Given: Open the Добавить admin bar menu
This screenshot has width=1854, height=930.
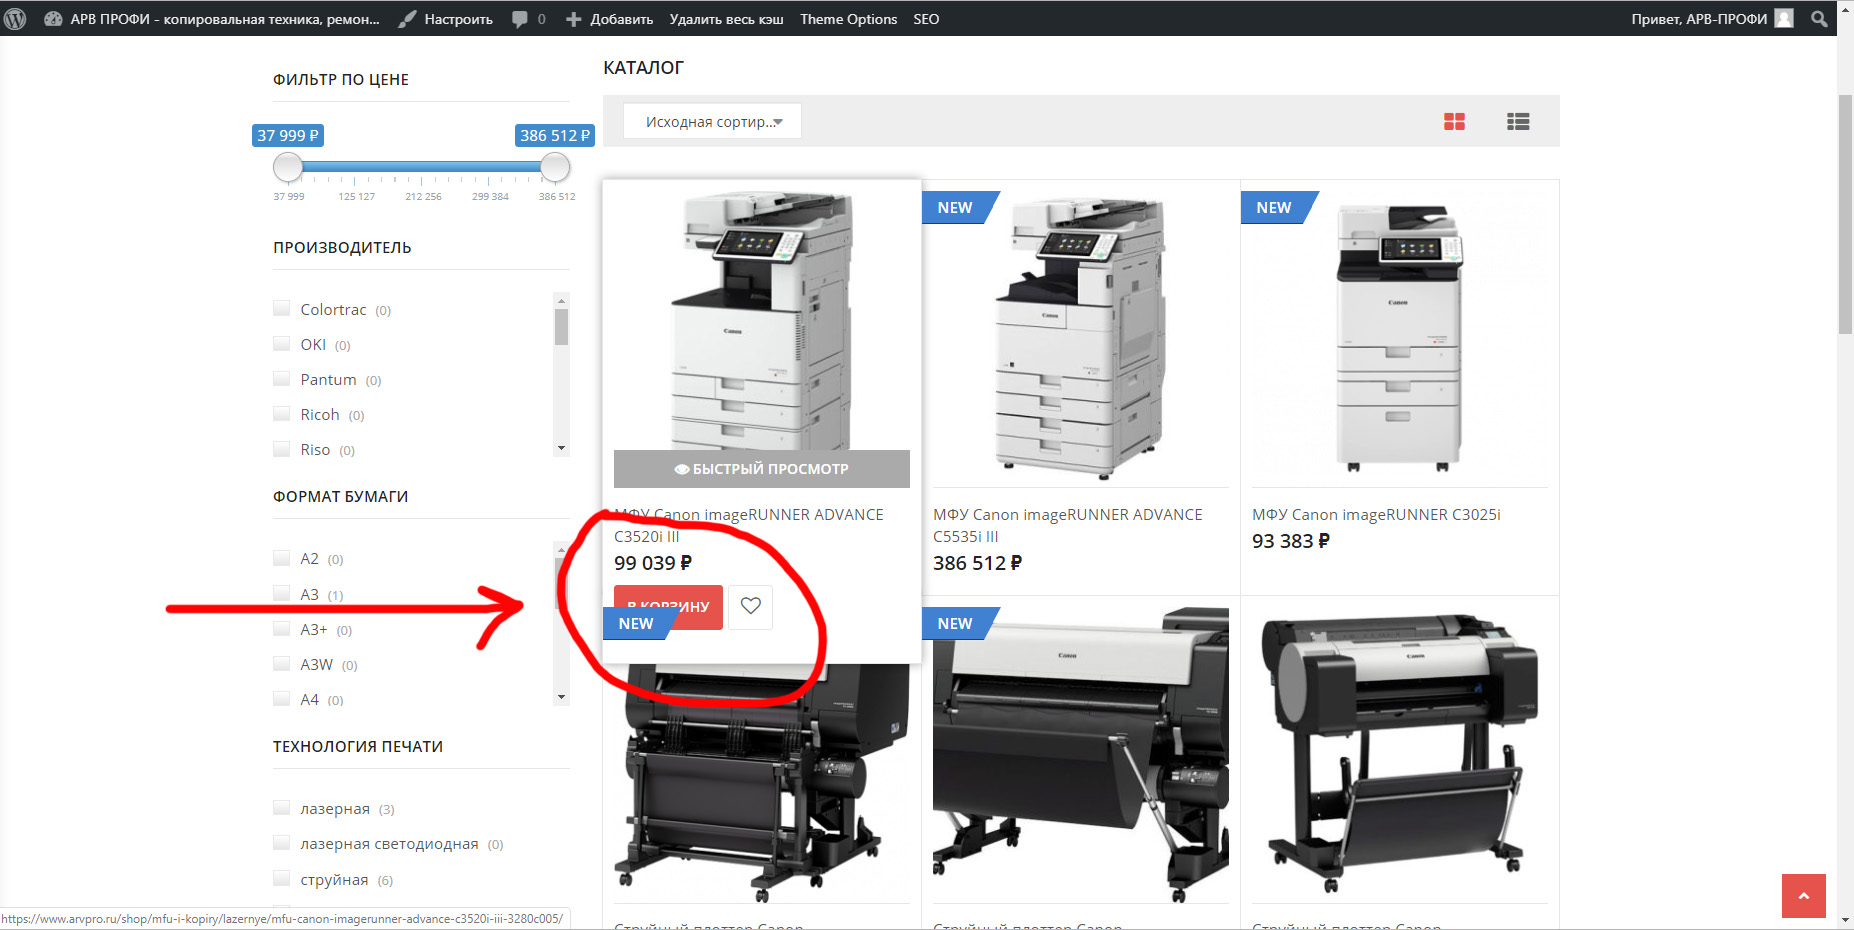Looking at the screenshot, I should 609,19.
